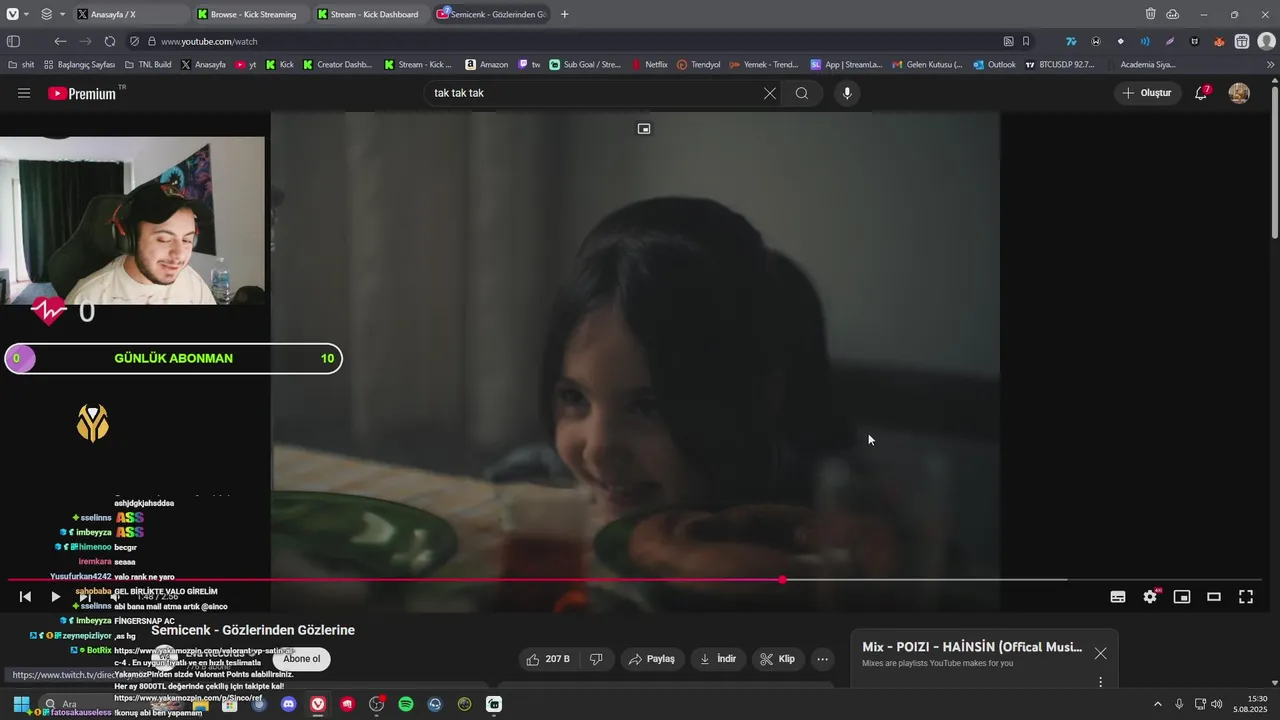The height and width of the screenshot is (720, 1280).
Task: Open Discord from the taskbar
Action: coord(289,704)
